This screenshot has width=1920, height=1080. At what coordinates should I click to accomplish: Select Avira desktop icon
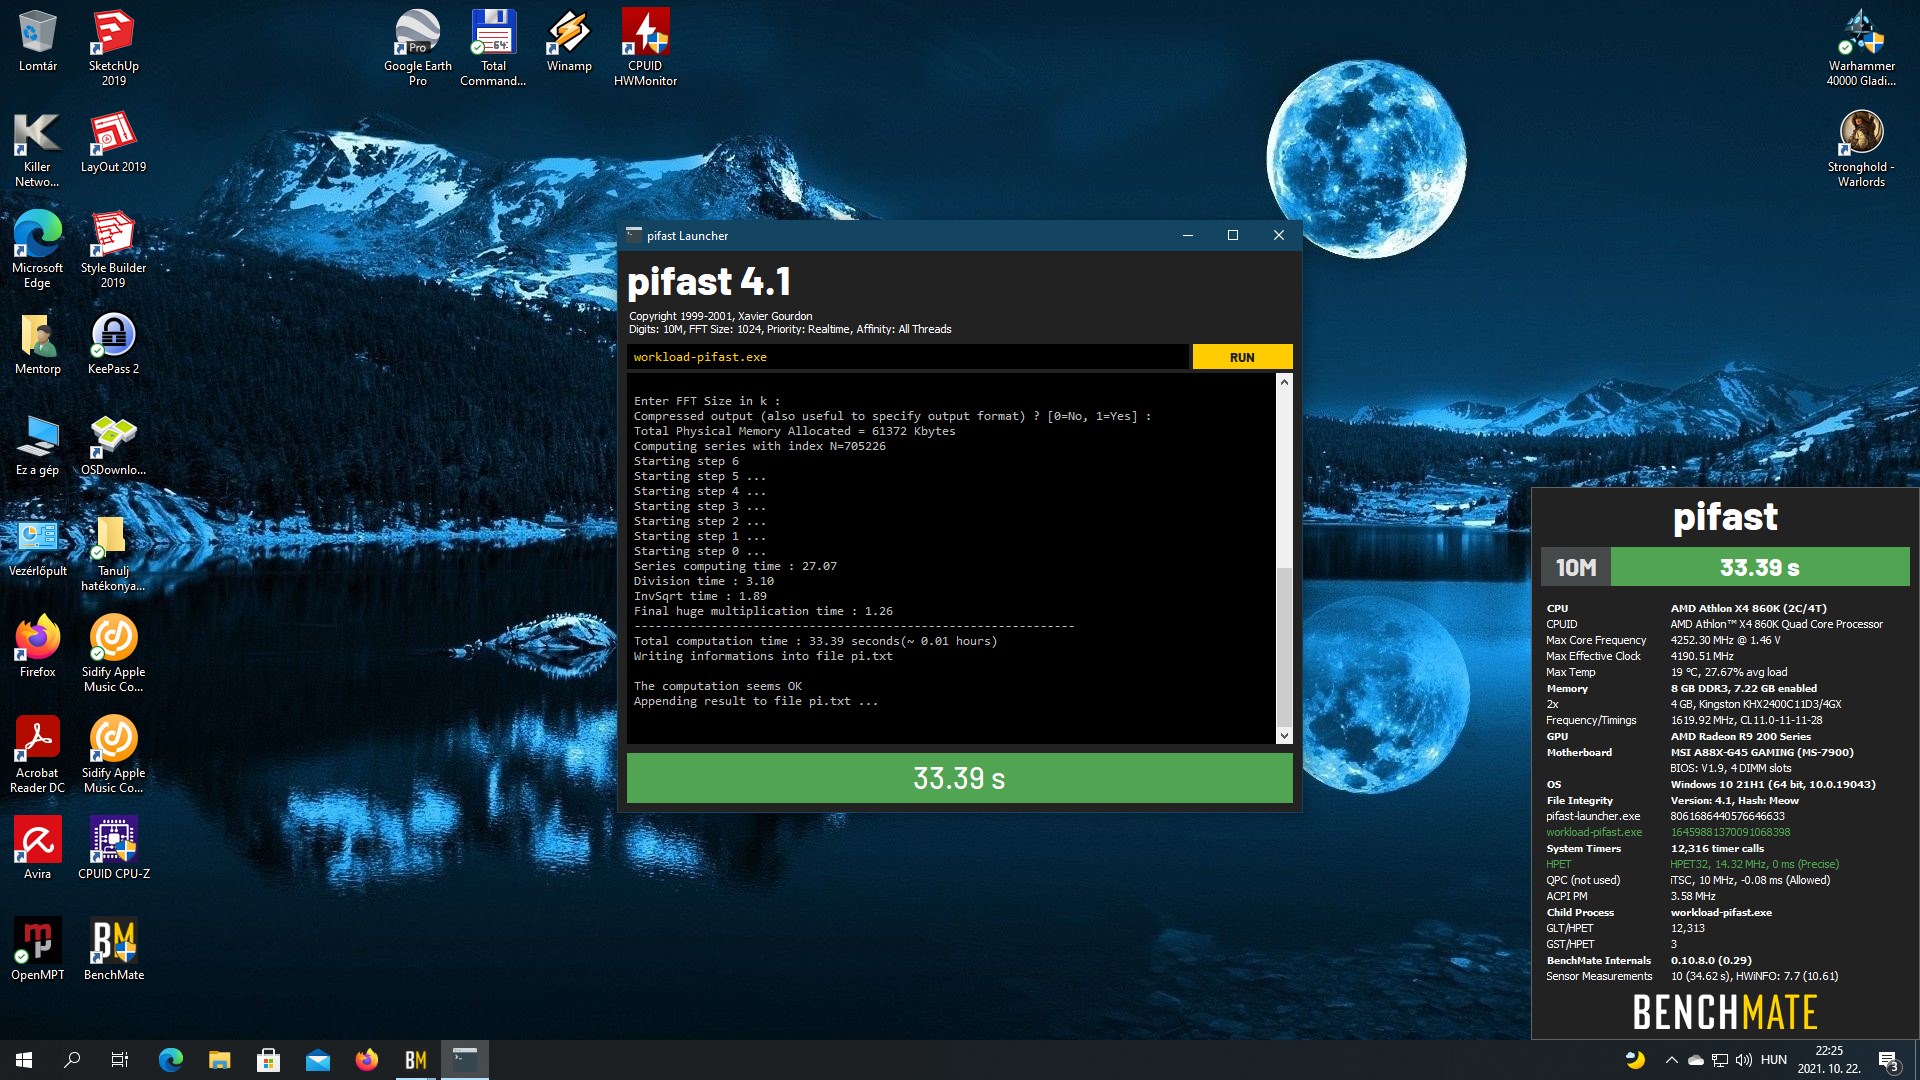(x=37, y=848)
